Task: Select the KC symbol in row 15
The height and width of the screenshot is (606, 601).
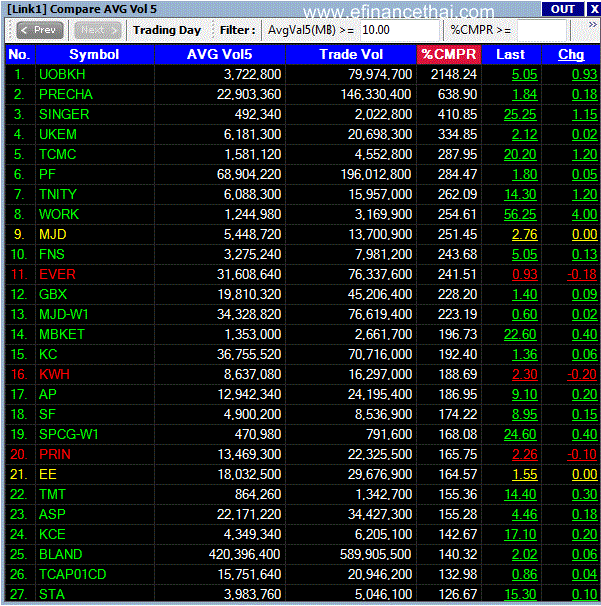Action: (x=48, y=354)
